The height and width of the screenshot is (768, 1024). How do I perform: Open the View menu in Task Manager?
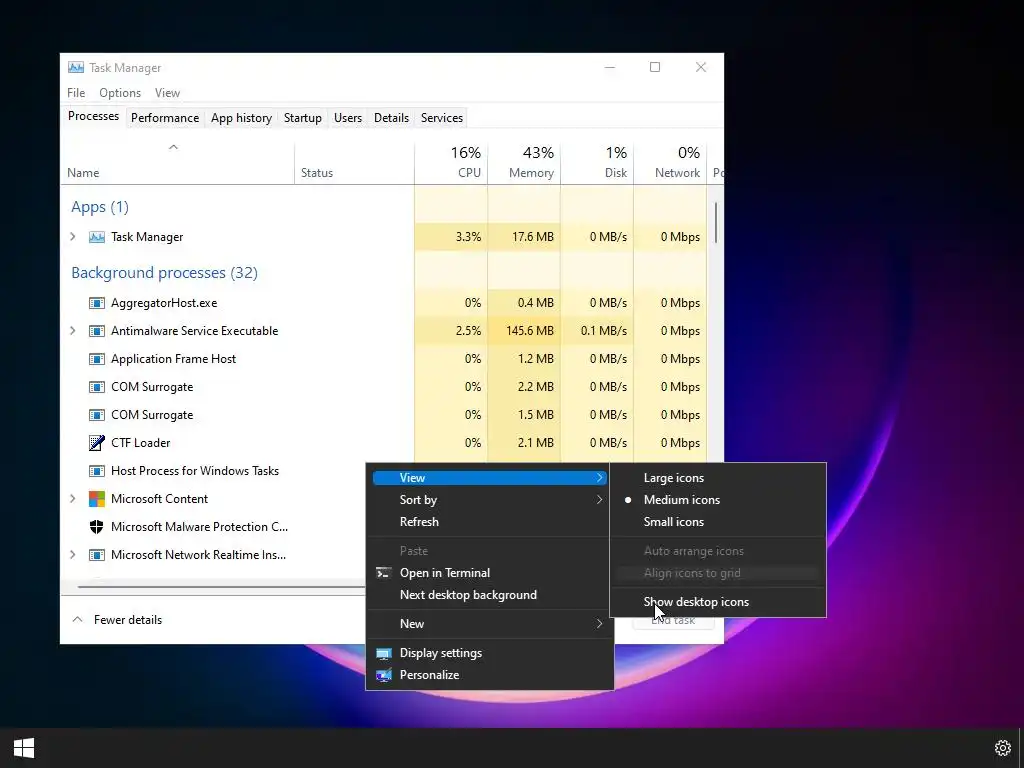167,93
